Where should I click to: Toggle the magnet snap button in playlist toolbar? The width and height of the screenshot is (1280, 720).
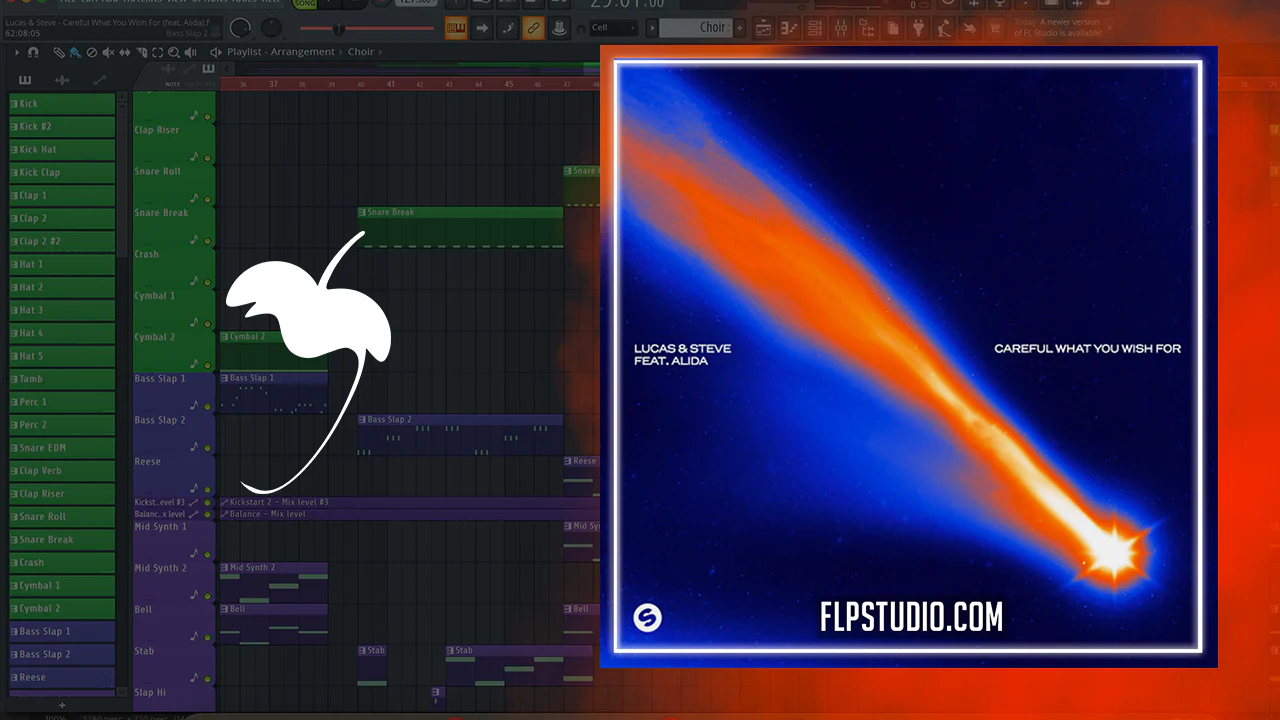point(33,52)
